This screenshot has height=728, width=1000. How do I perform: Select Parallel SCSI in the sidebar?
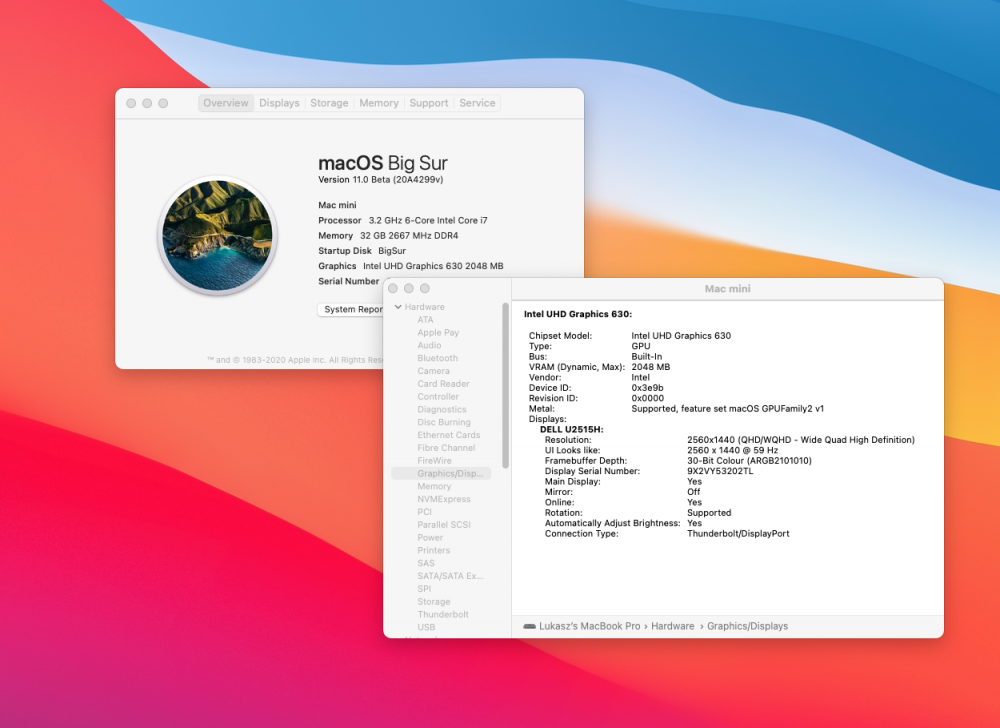(444, 524)
